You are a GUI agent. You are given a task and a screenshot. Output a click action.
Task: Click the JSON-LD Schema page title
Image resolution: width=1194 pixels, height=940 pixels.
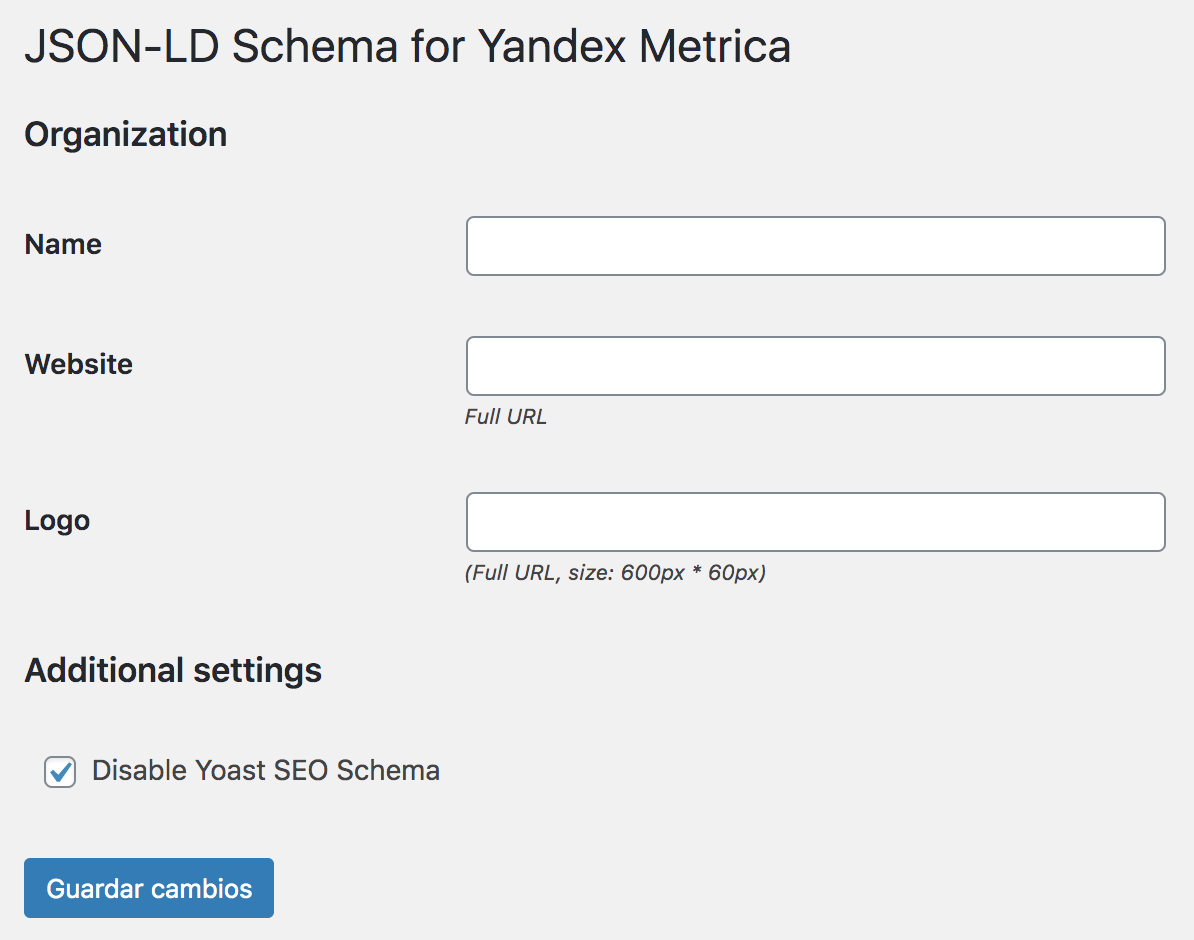click(x=407, y=46)
